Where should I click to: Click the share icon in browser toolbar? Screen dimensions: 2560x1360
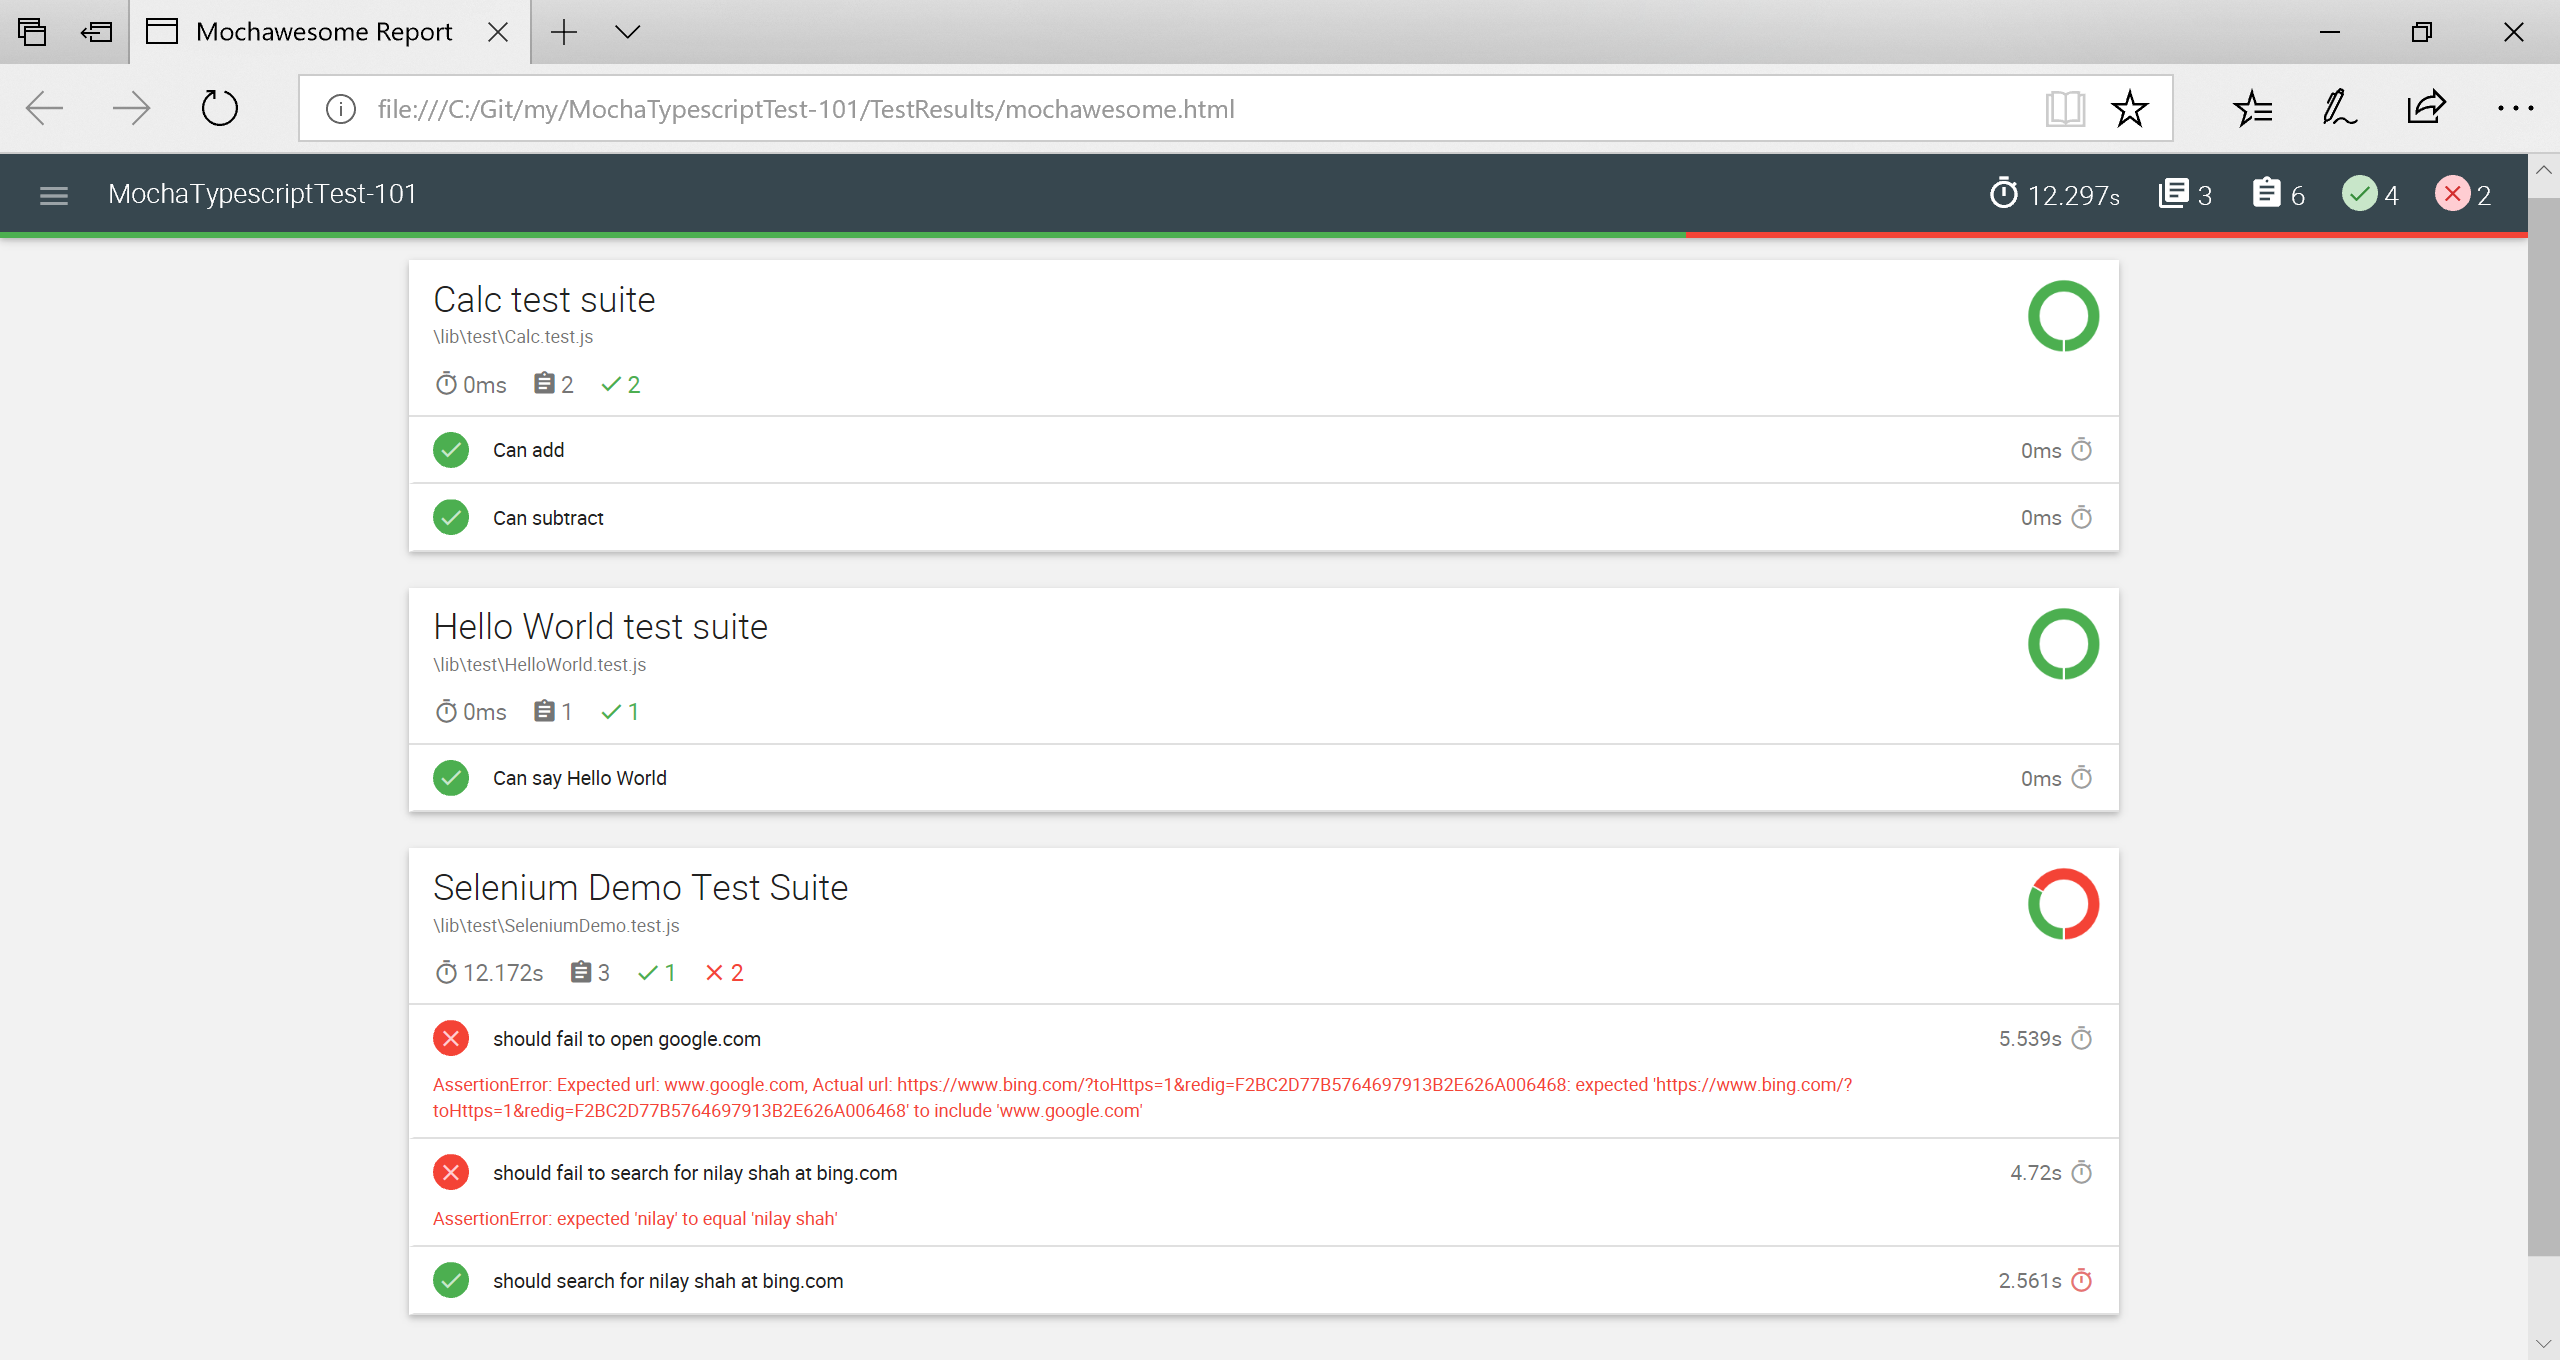click(x=2426, y=107)
